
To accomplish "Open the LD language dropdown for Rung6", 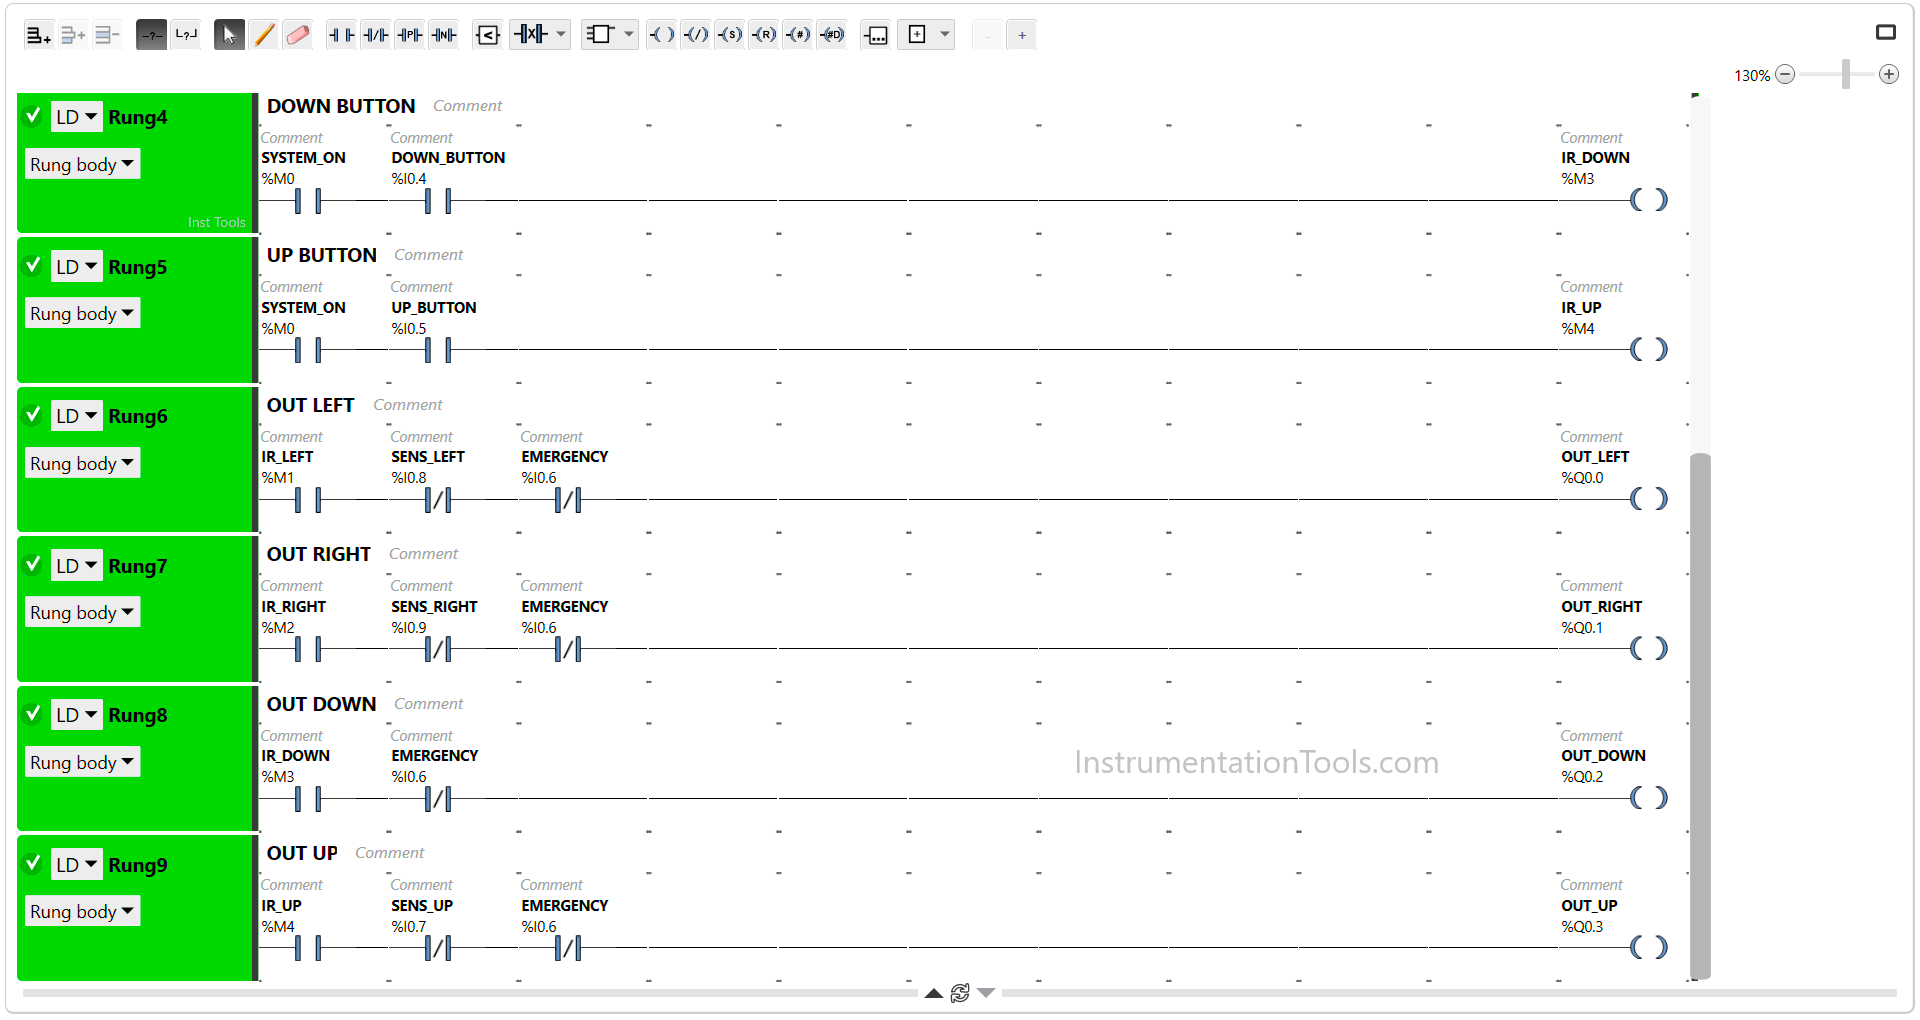I will coord(77,416).
